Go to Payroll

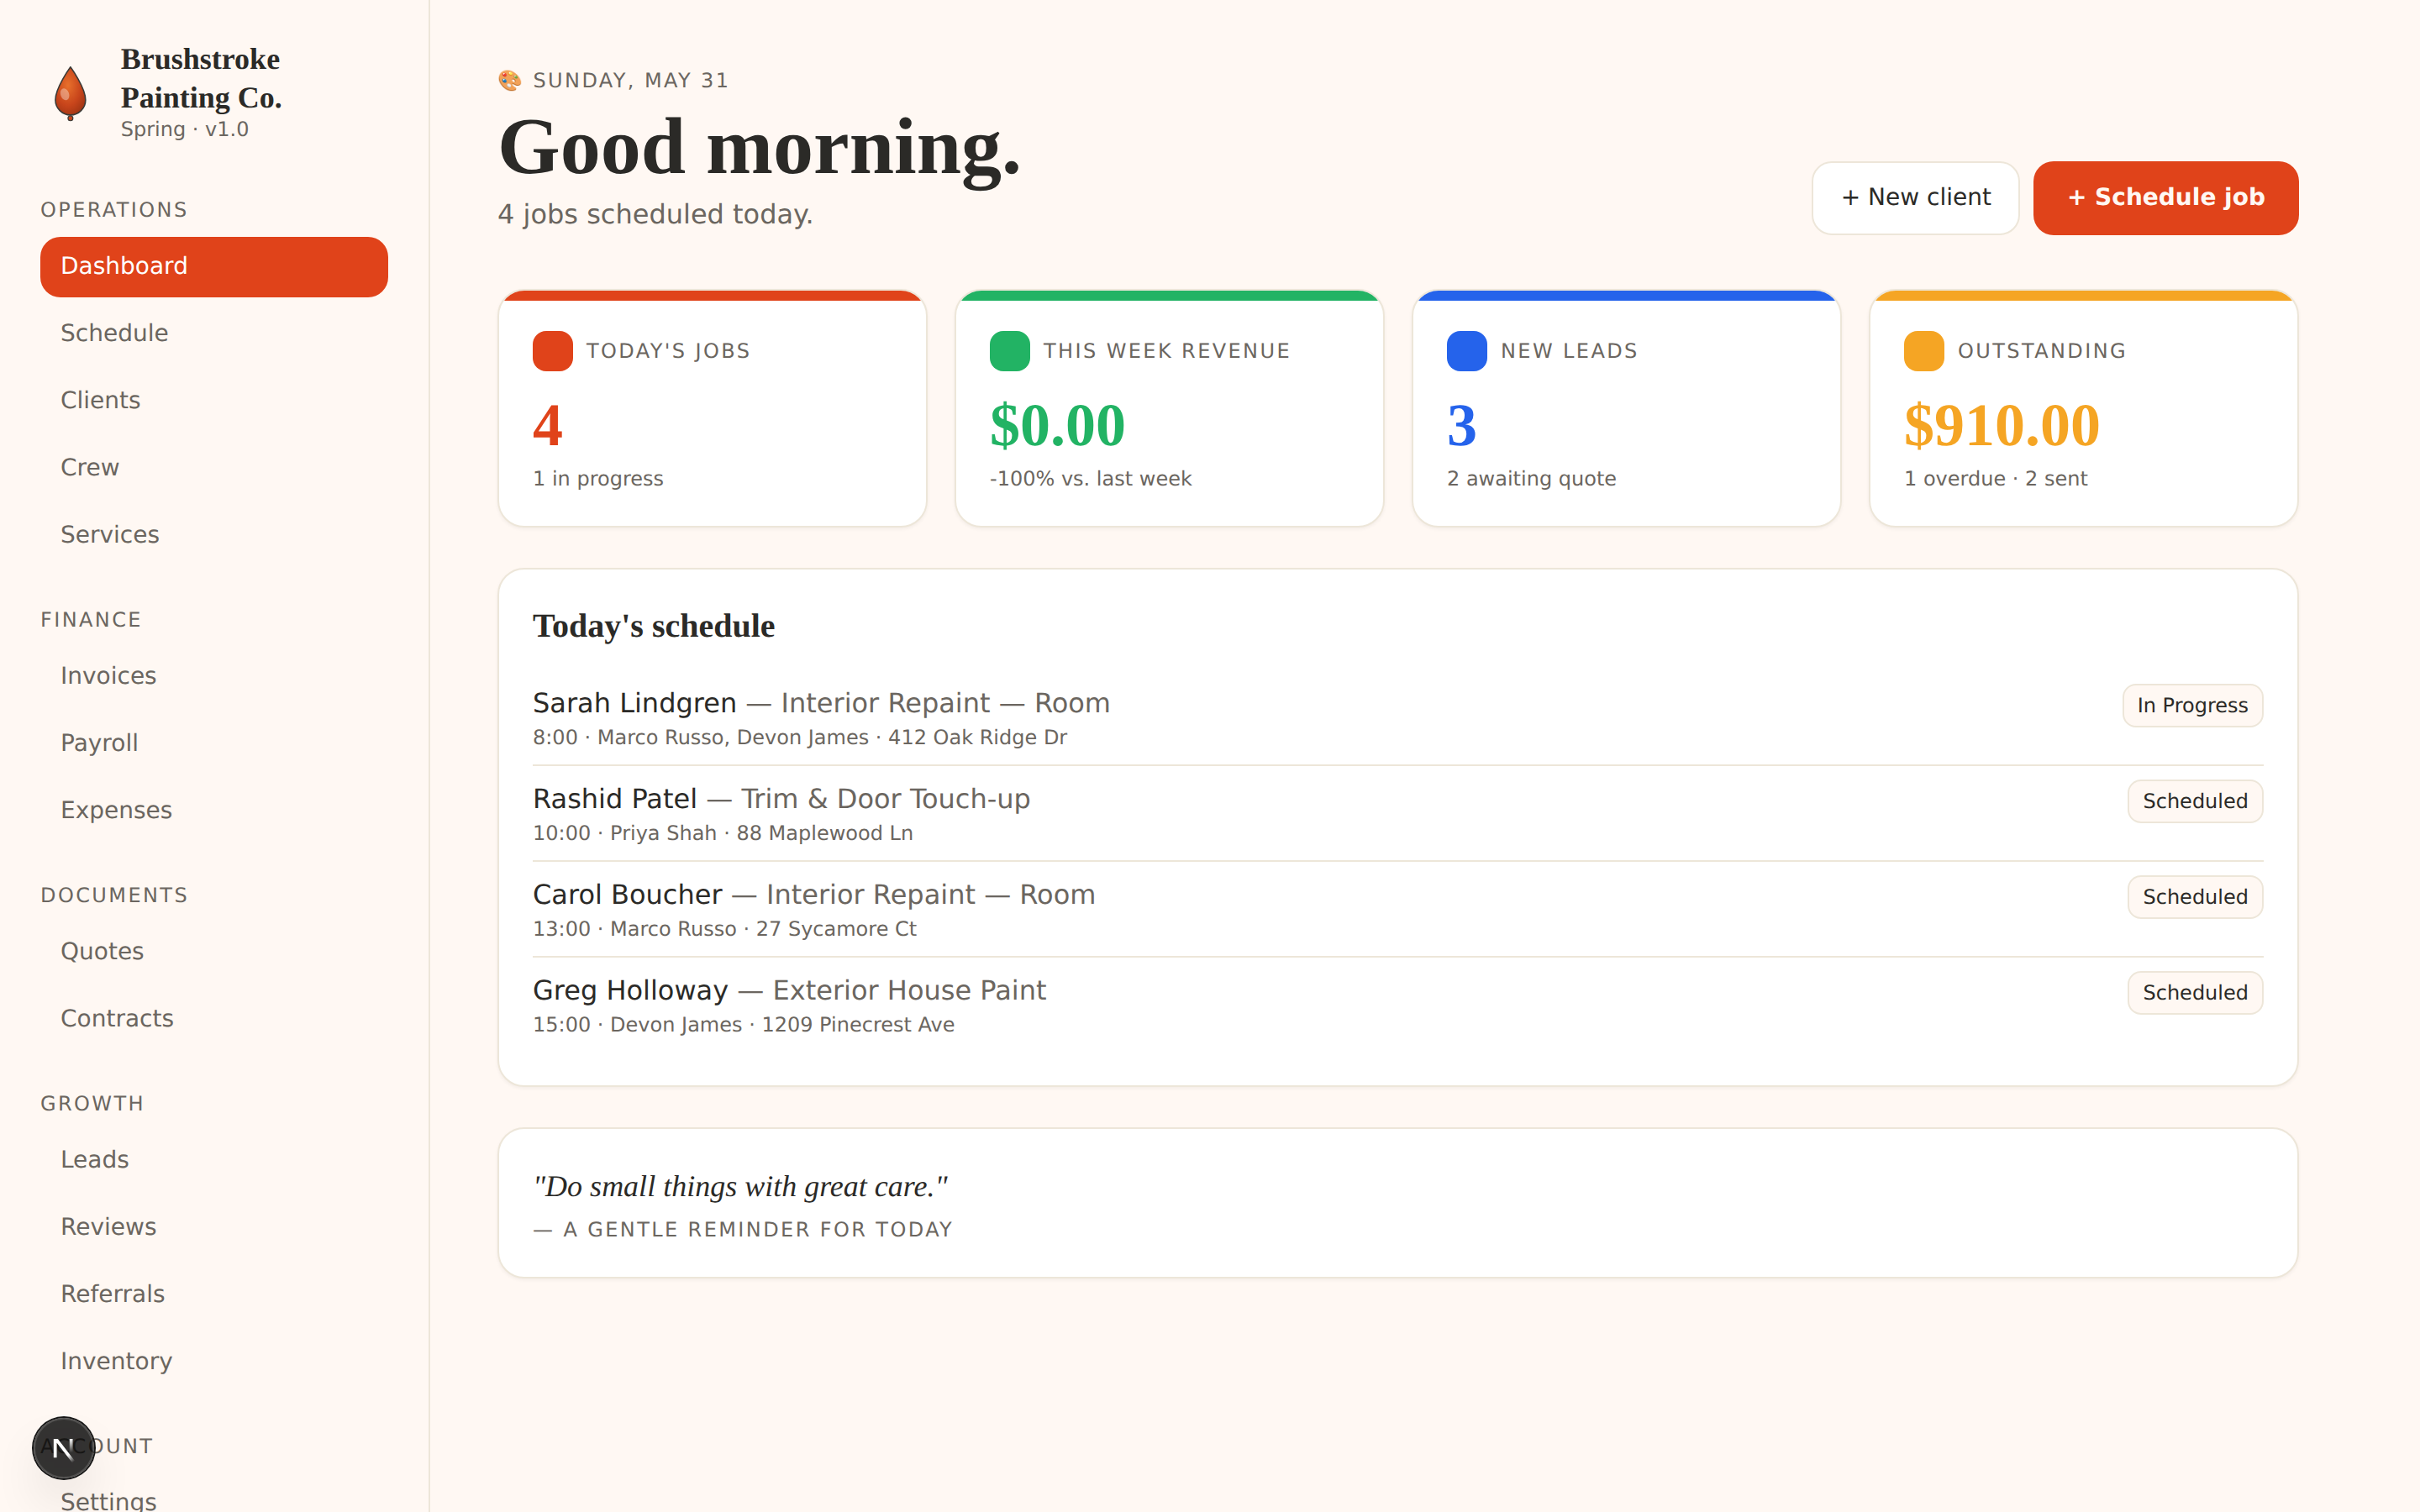coord(214,743)
